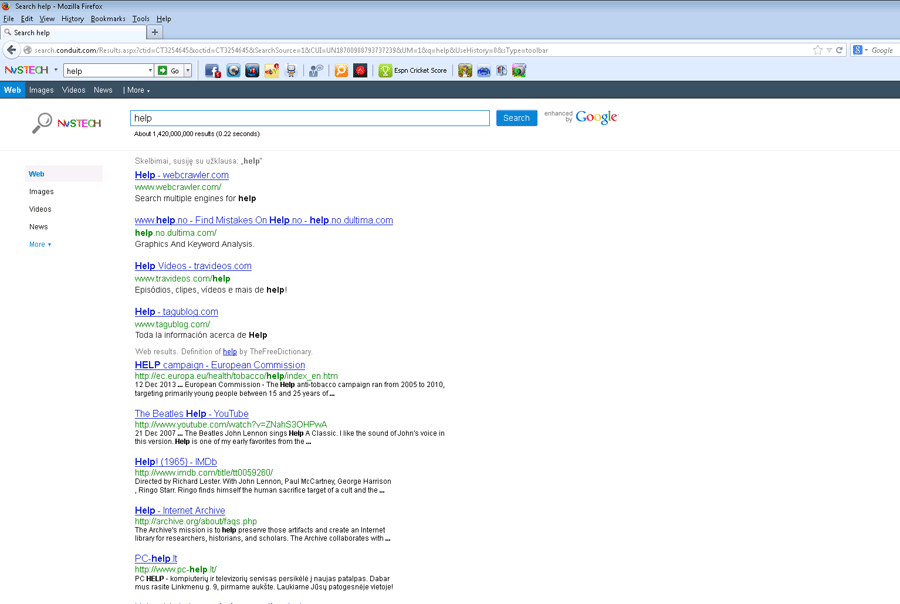The image size is (900, 604).
Task: Open The Beatles Help - YouTube link
Action: coord(192,414)
